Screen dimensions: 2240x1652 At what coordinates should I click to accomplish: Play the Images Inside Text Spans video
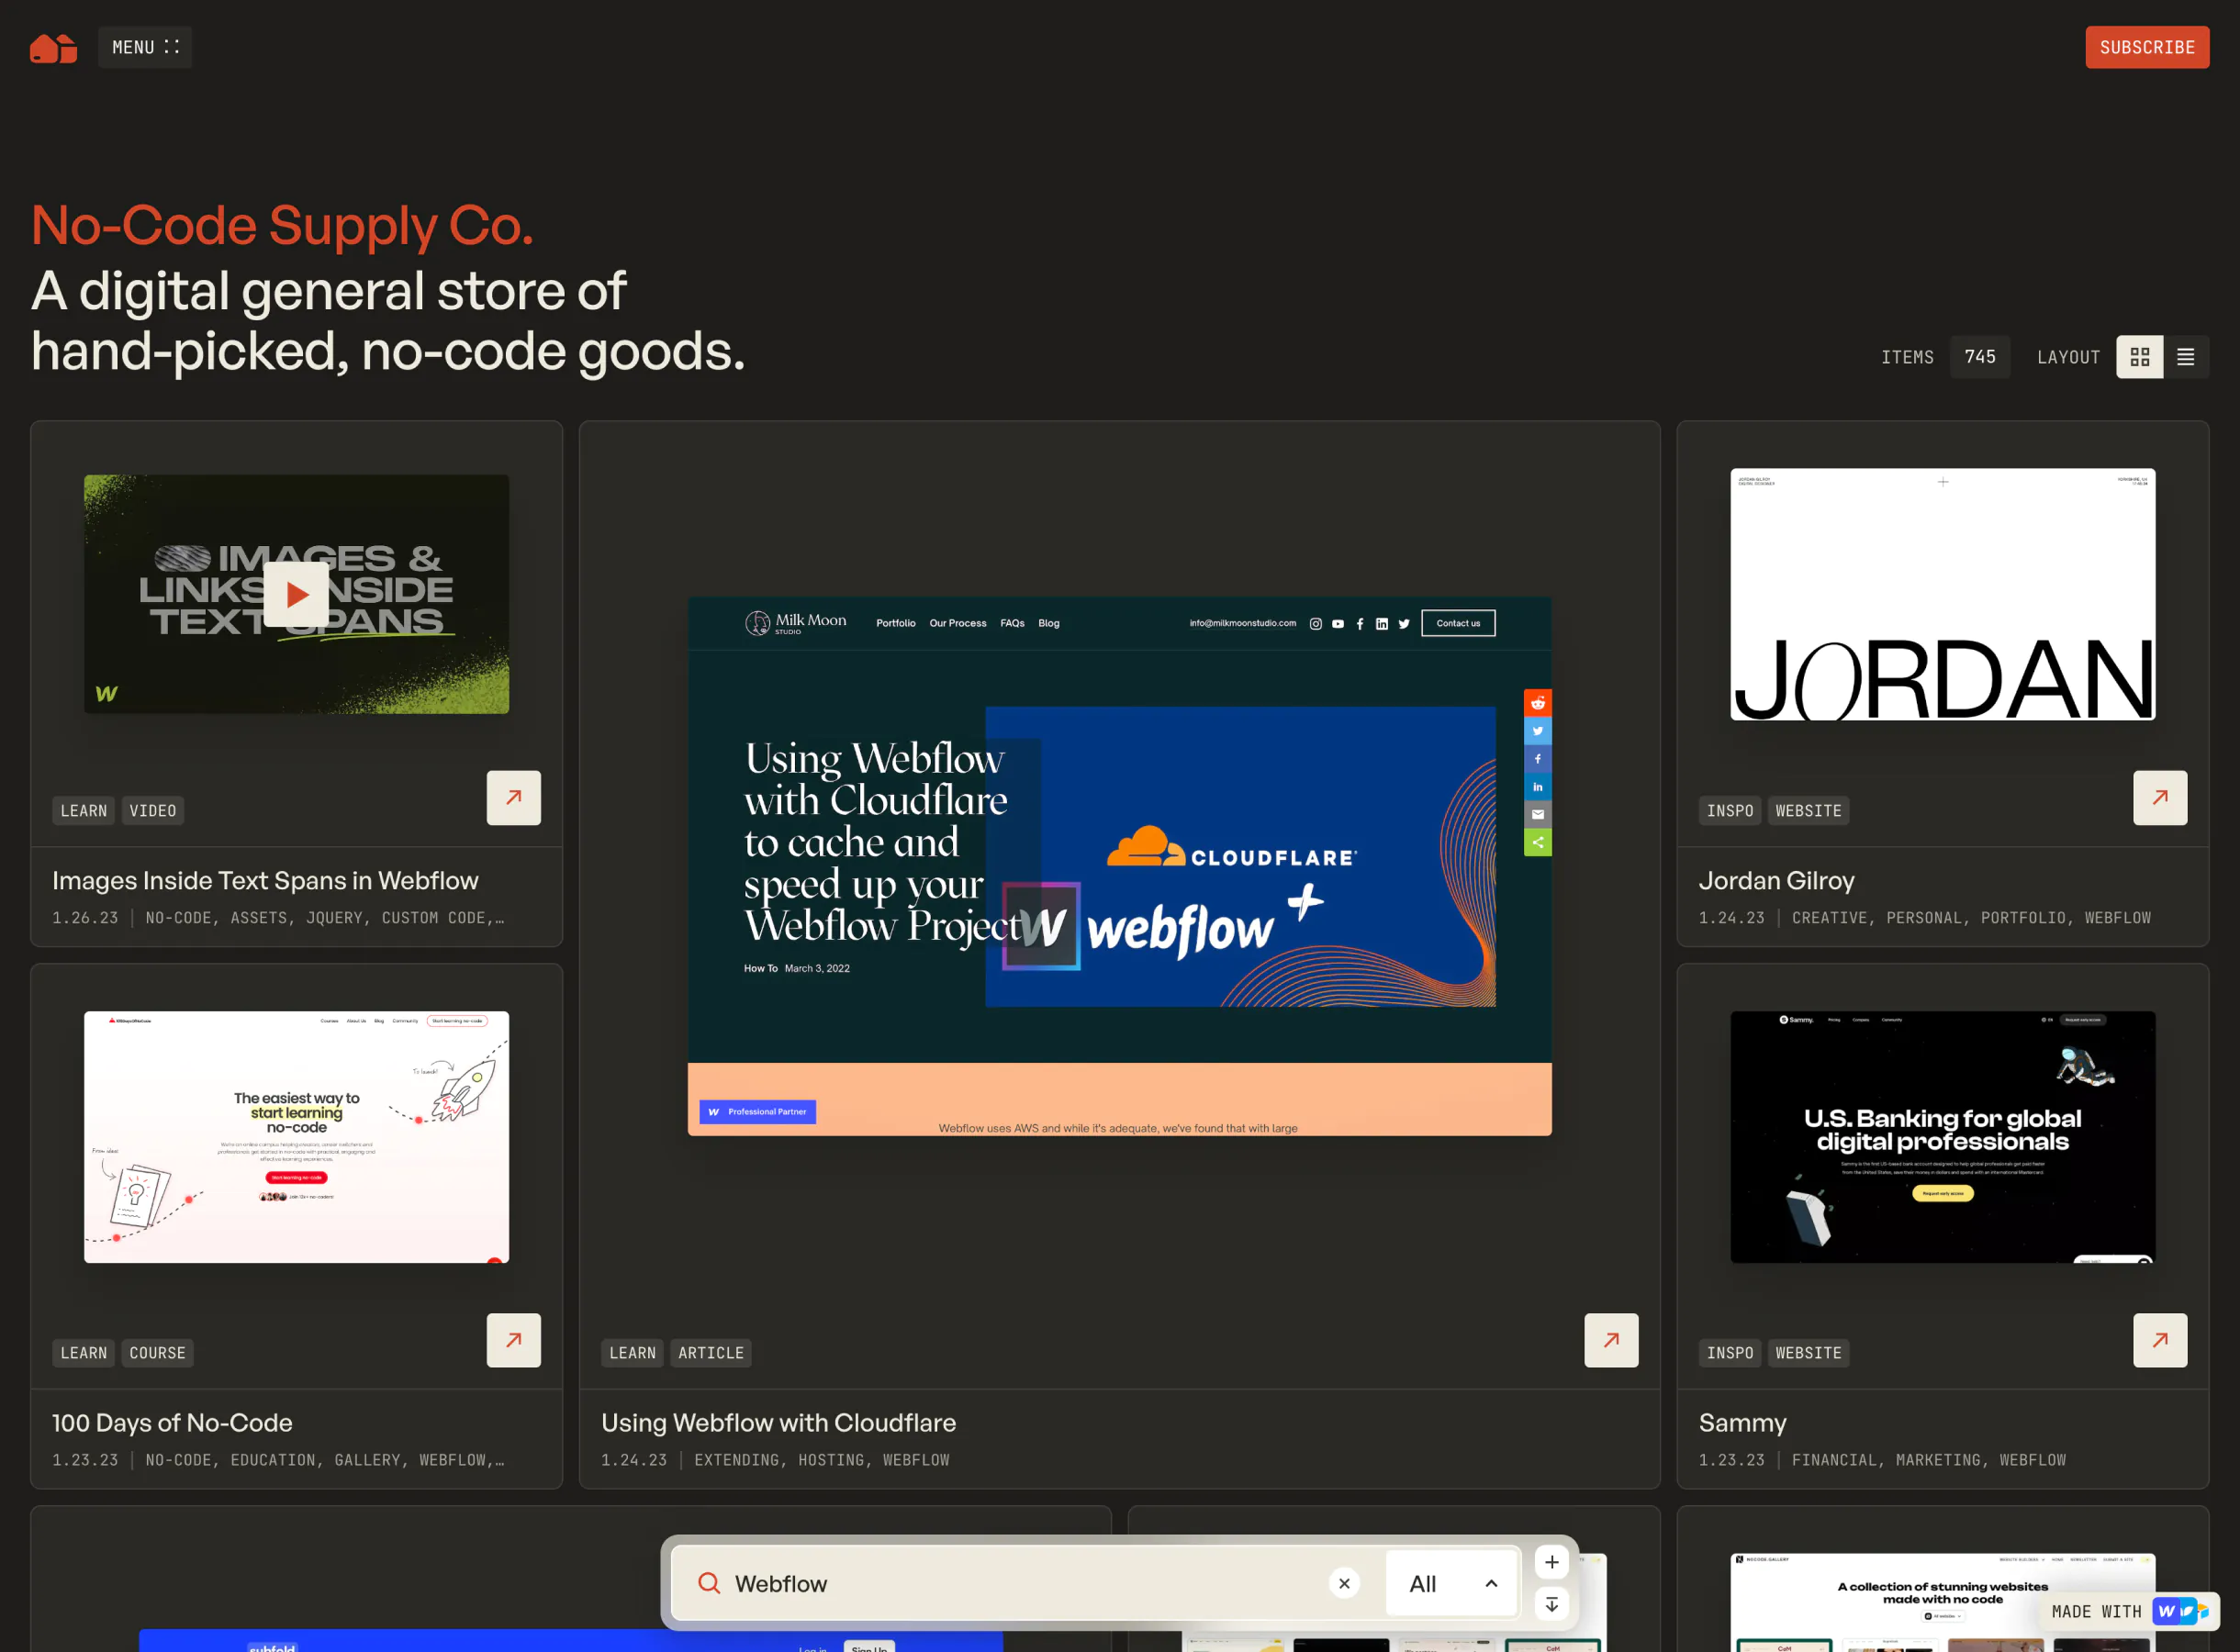click(x=296, y=595)
